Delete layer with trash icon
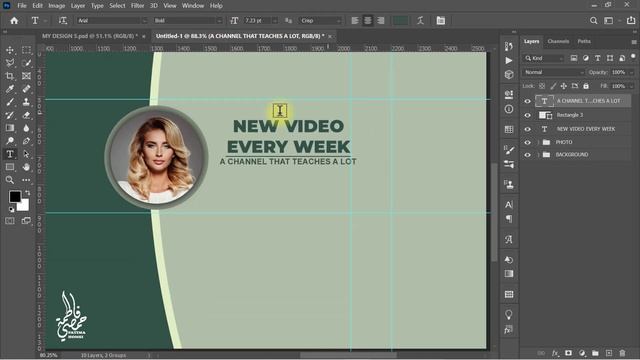 coord(622,353)
